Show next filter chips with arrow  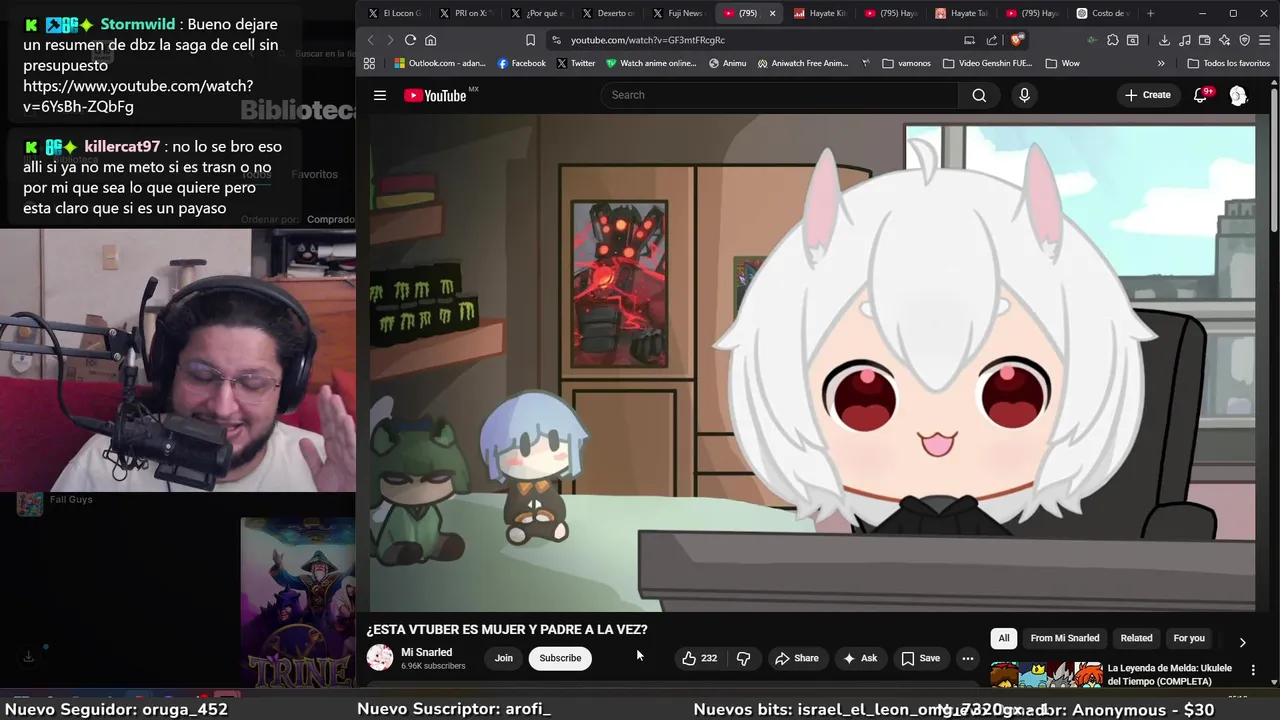(1242, 642)
